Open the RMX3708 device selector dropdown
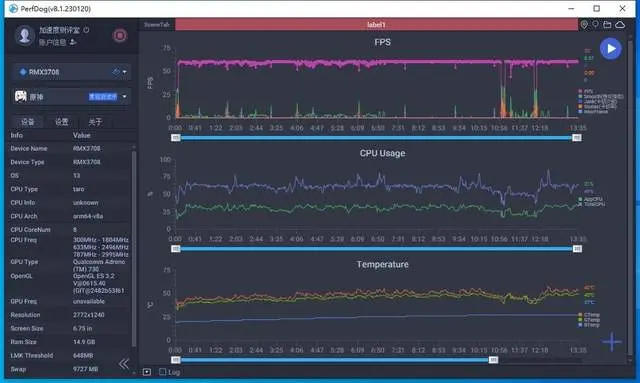 (71, 72)
